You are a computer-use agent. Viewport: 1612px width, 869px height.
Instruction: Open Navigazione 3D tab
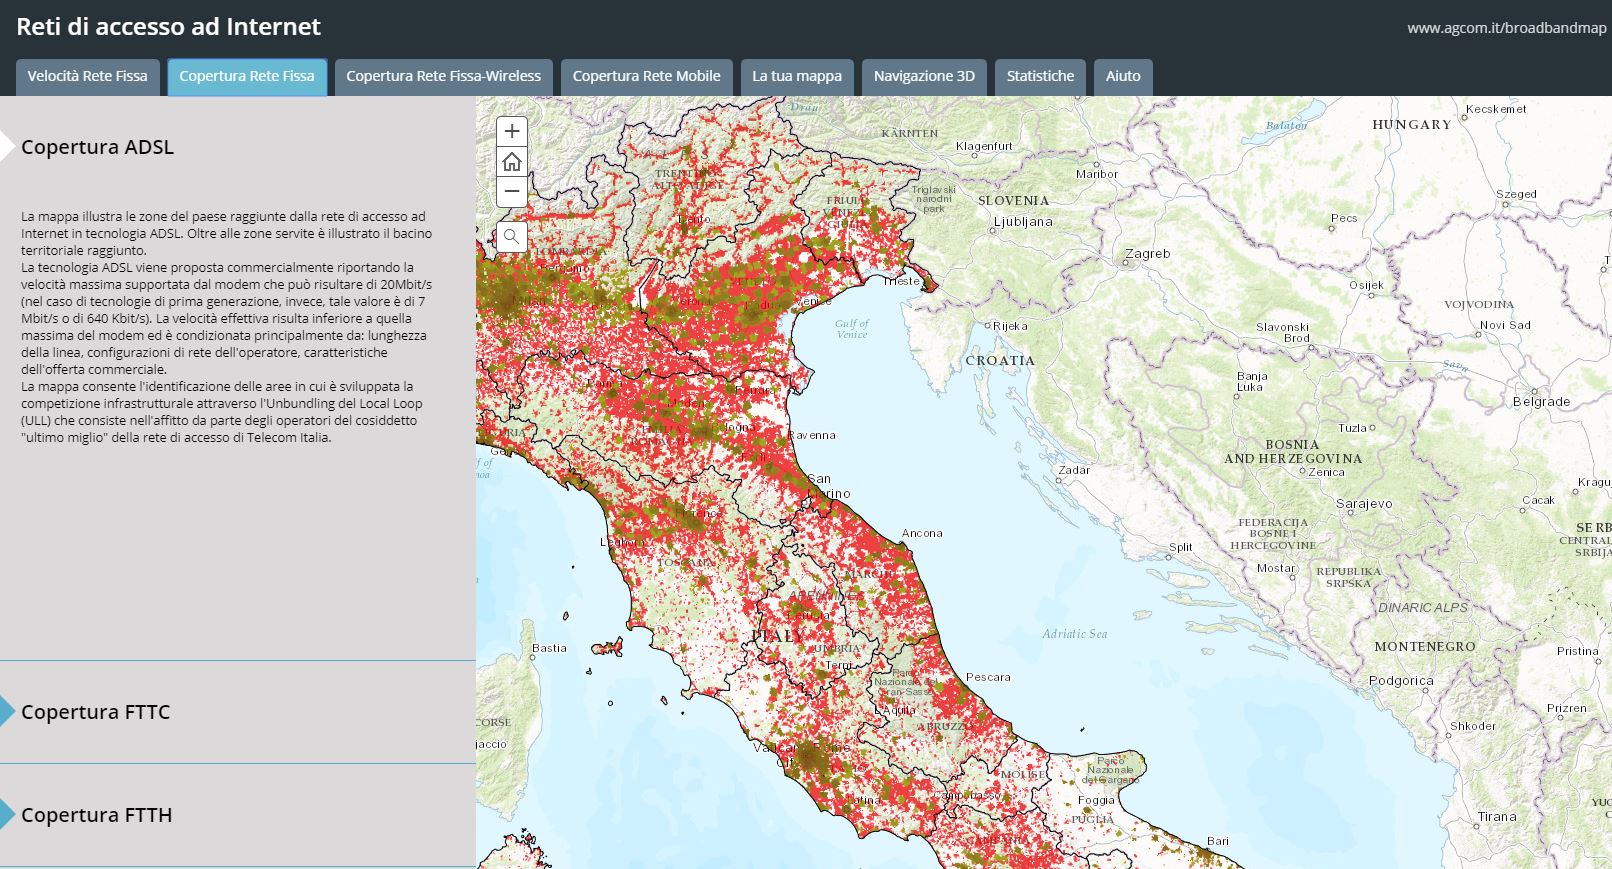point(924,76)
